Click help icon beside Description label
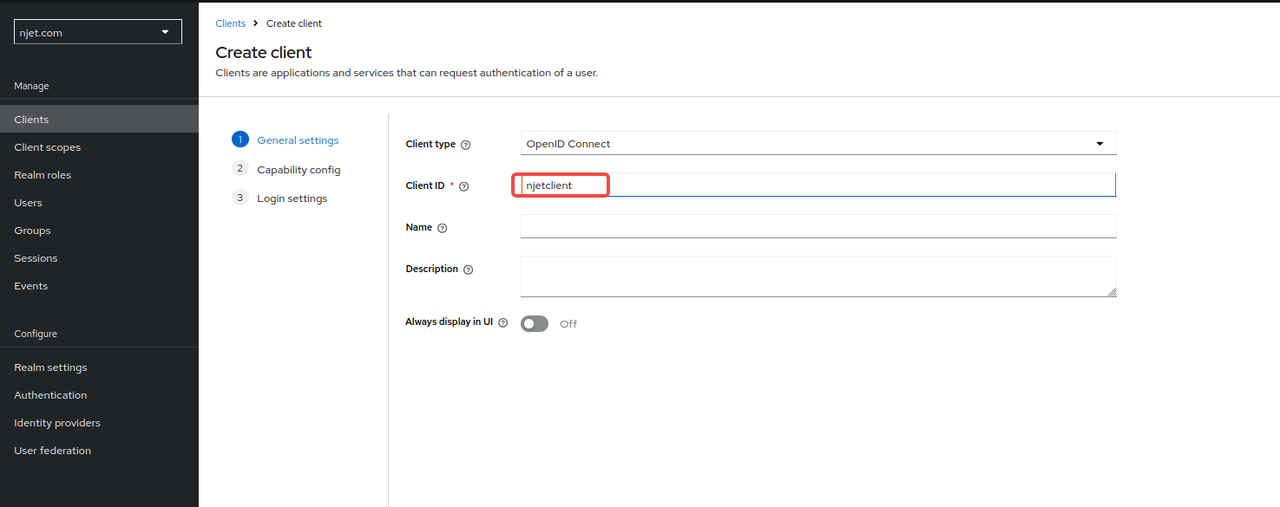Image resolution: width=1280 pixels, height=507 pixels. point(468,270)
